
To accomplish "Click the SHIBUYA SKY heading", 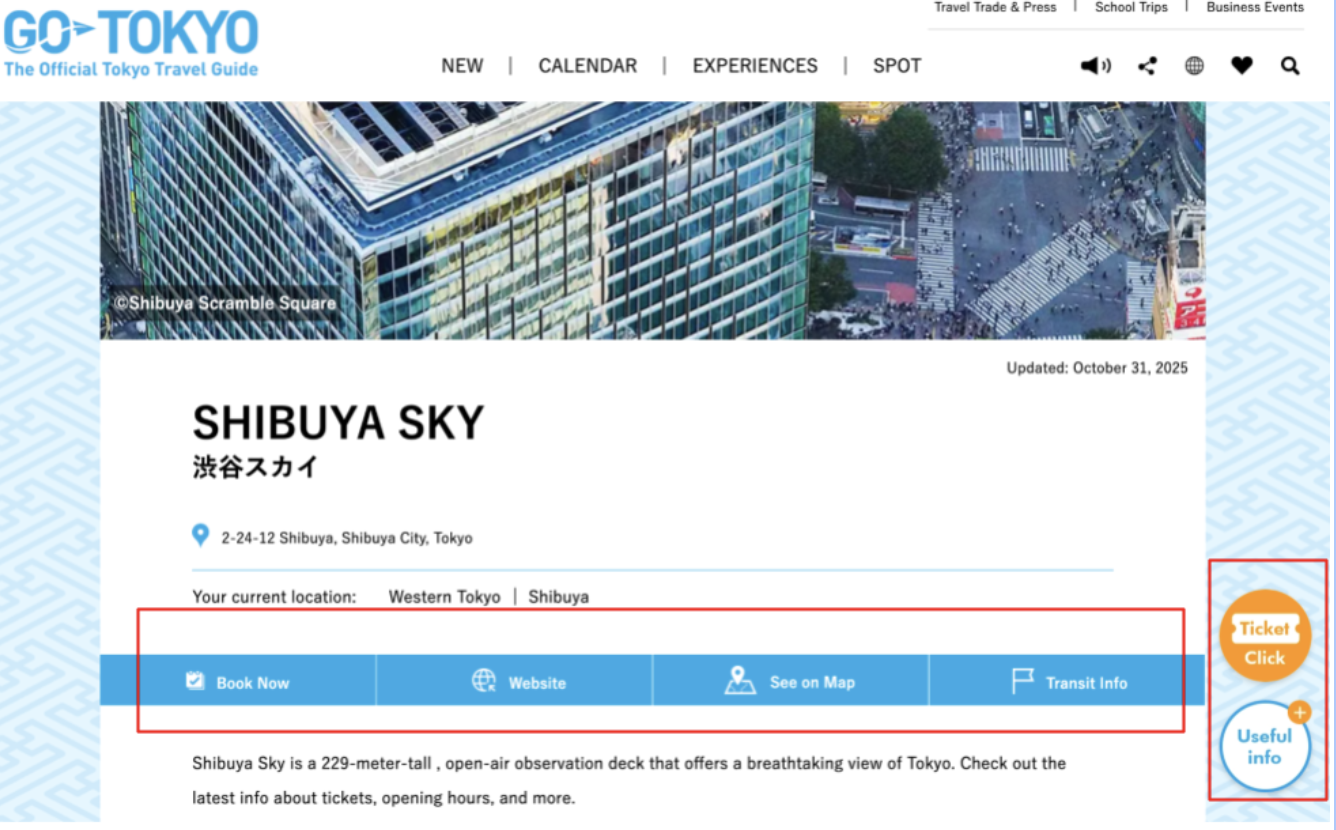I will 338,423.
